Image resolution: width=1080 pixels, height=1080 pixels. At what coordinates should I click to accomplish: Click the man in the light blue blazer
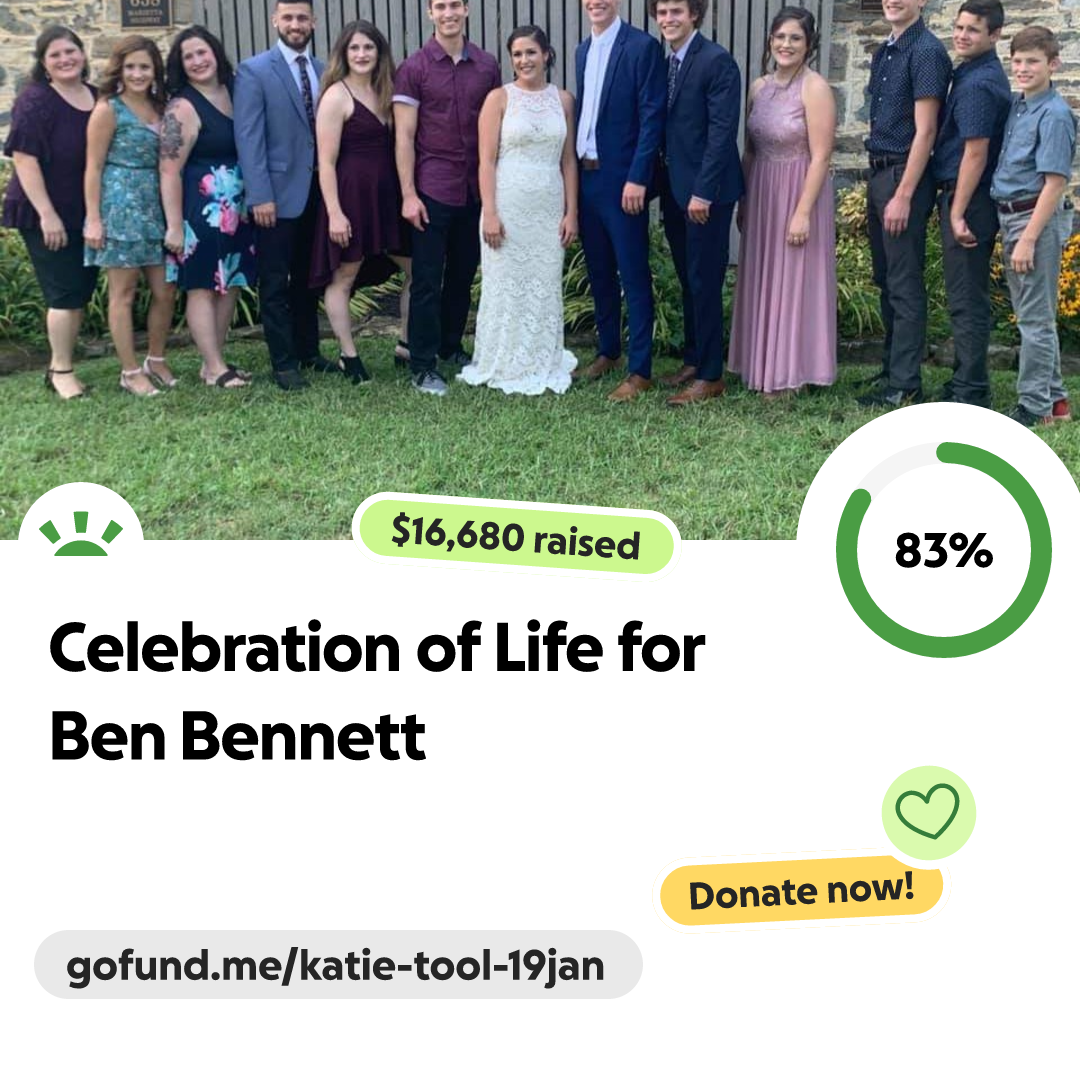(x=279, y=193)
